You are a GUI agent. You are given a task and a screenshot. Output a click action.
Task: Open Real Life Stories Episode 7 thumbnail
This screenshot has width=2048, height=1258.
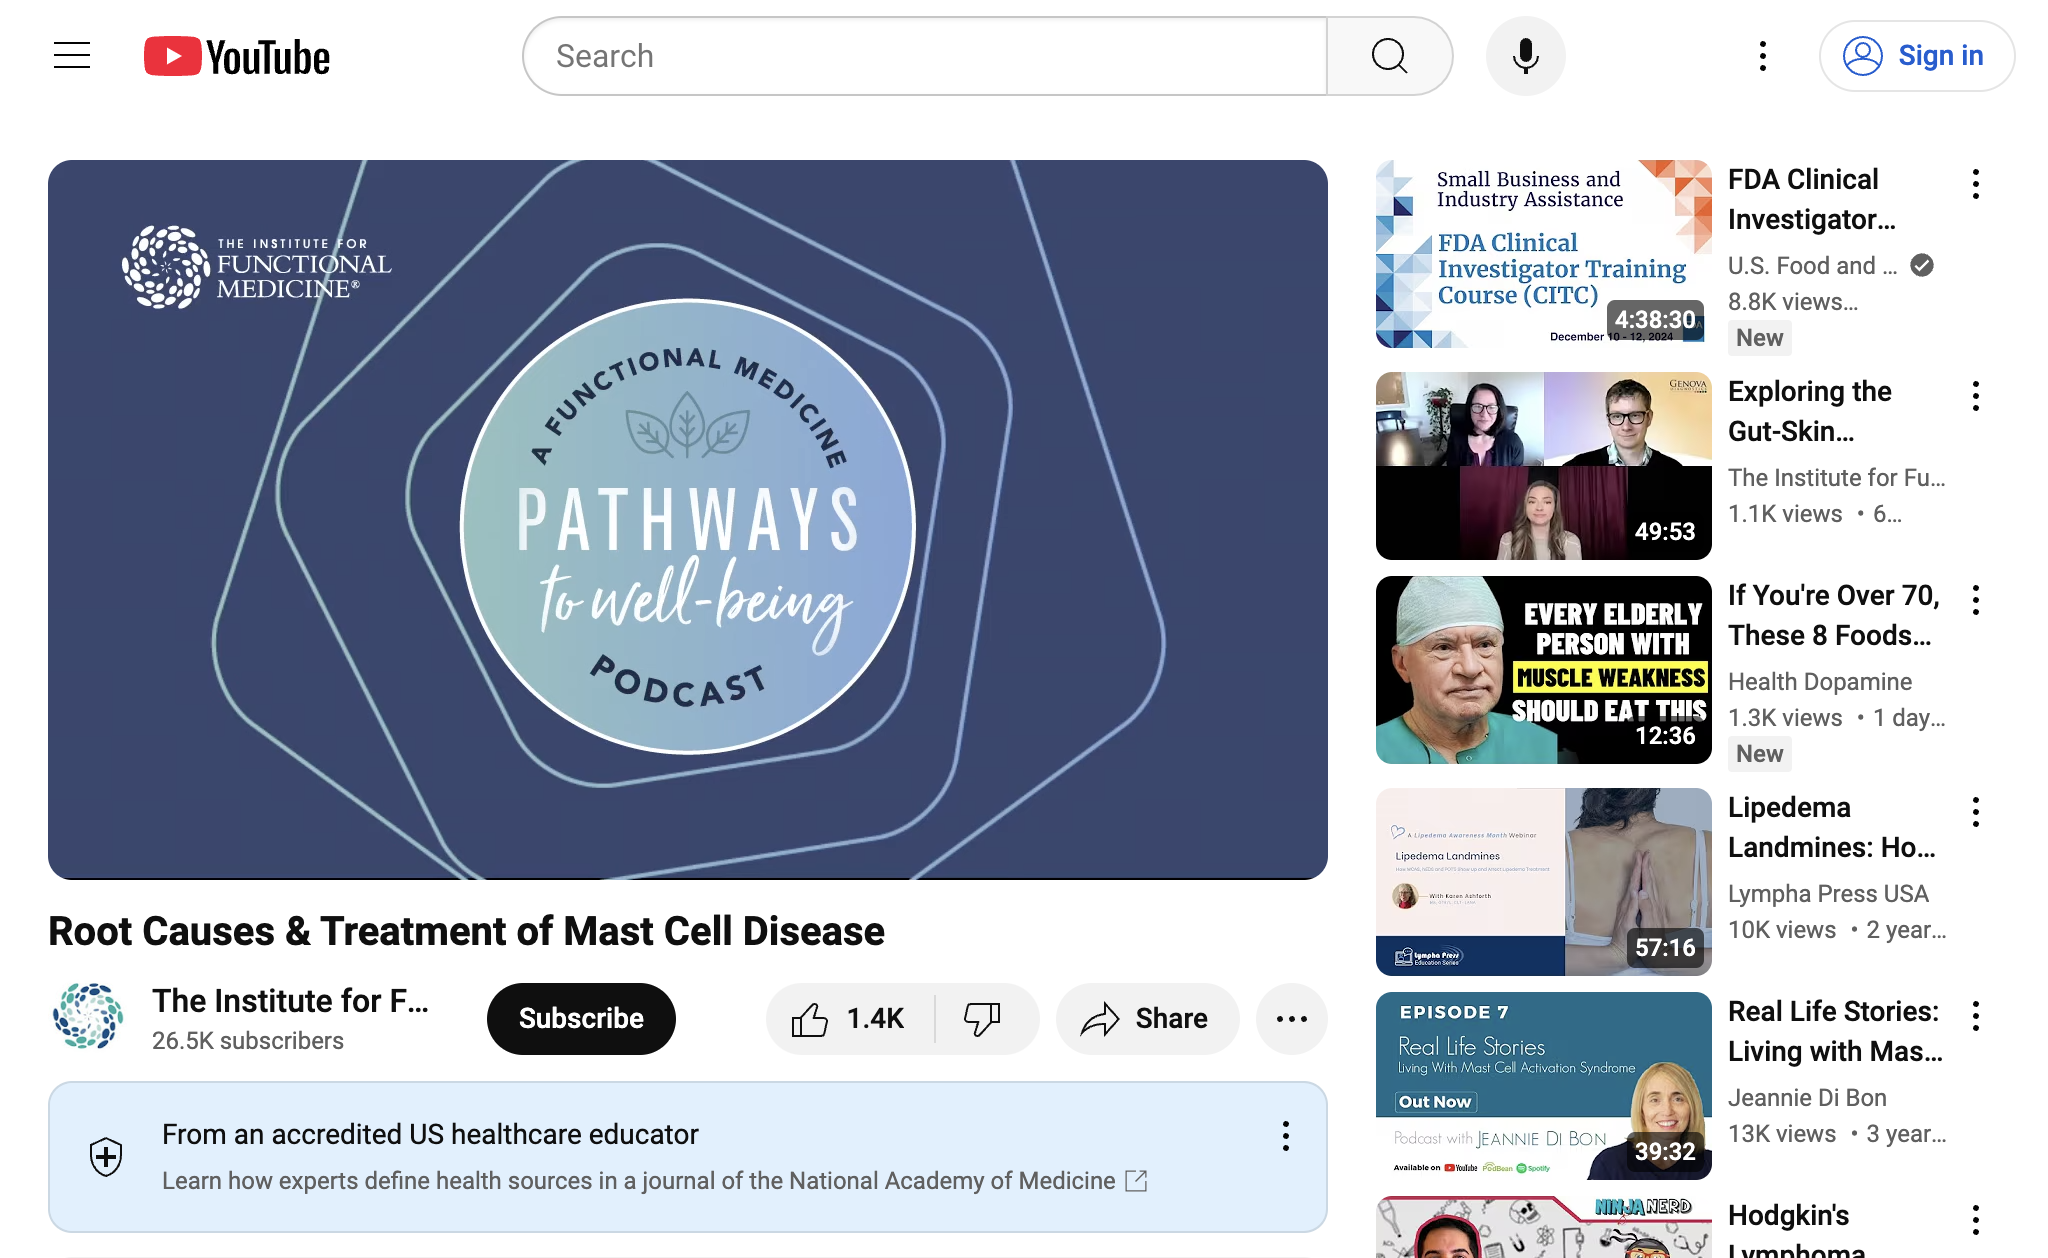coord(1543,1086)
